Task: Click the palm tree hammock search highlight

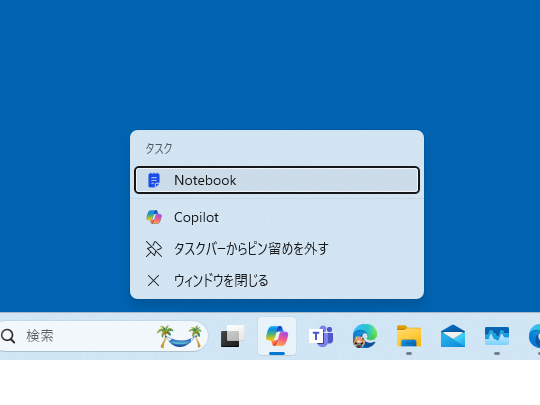Action: click(179, 336)
